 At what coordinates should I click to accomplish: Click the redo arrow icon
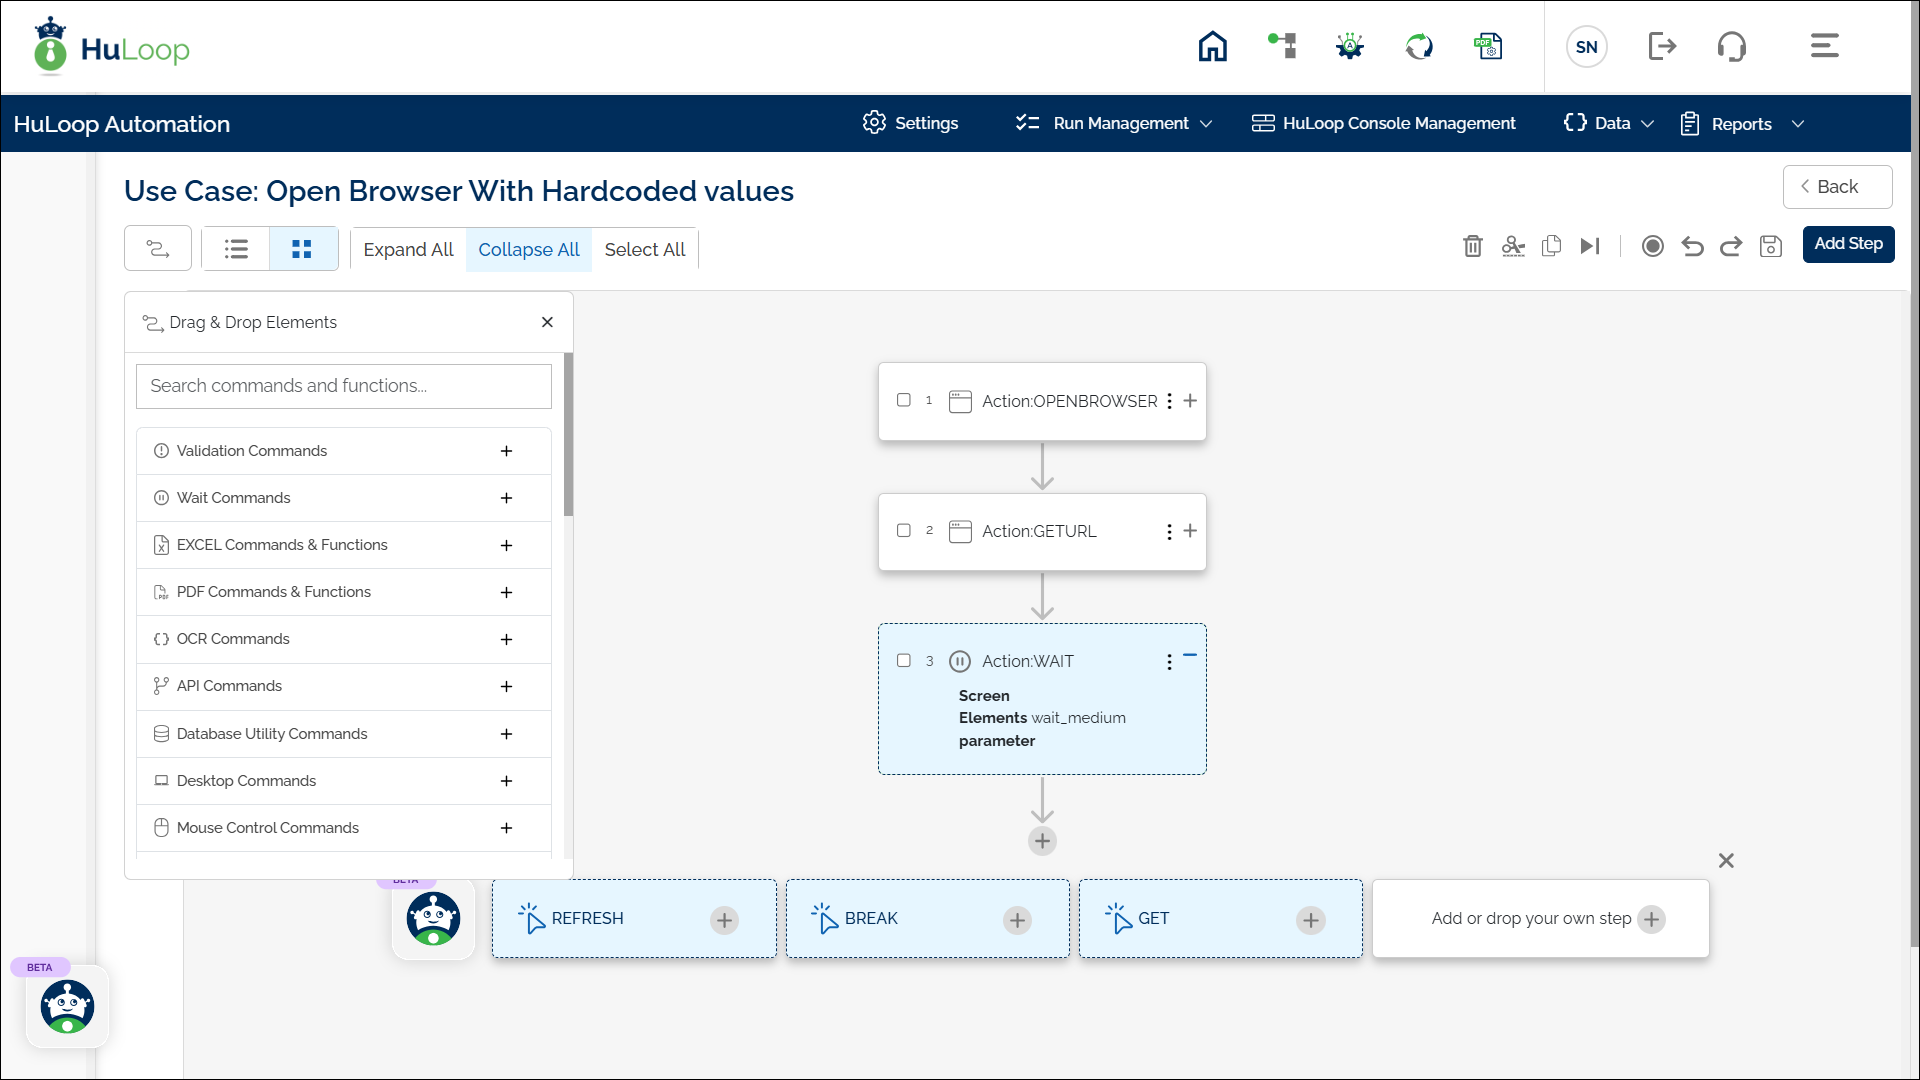pyautogui.click(x=1731, y=246)
